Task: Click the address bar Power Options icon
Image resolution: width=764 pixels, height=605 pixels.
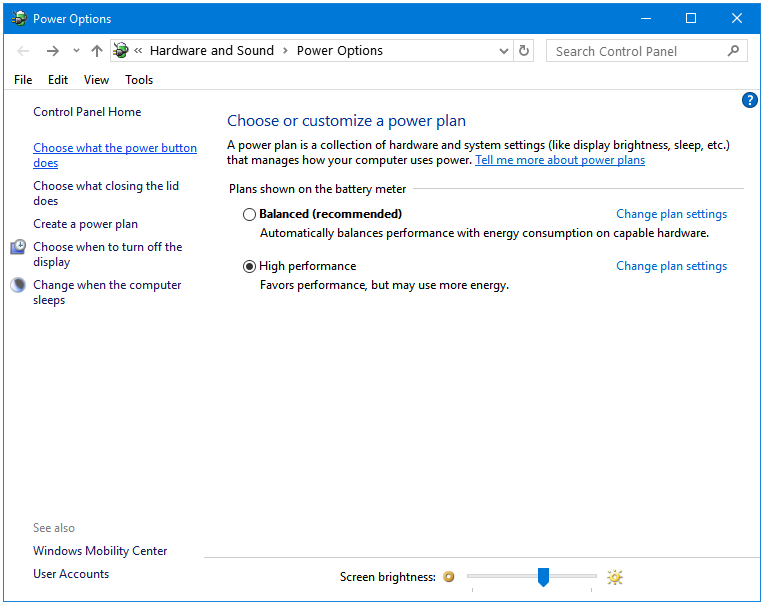Action: [x=121, y=50]
